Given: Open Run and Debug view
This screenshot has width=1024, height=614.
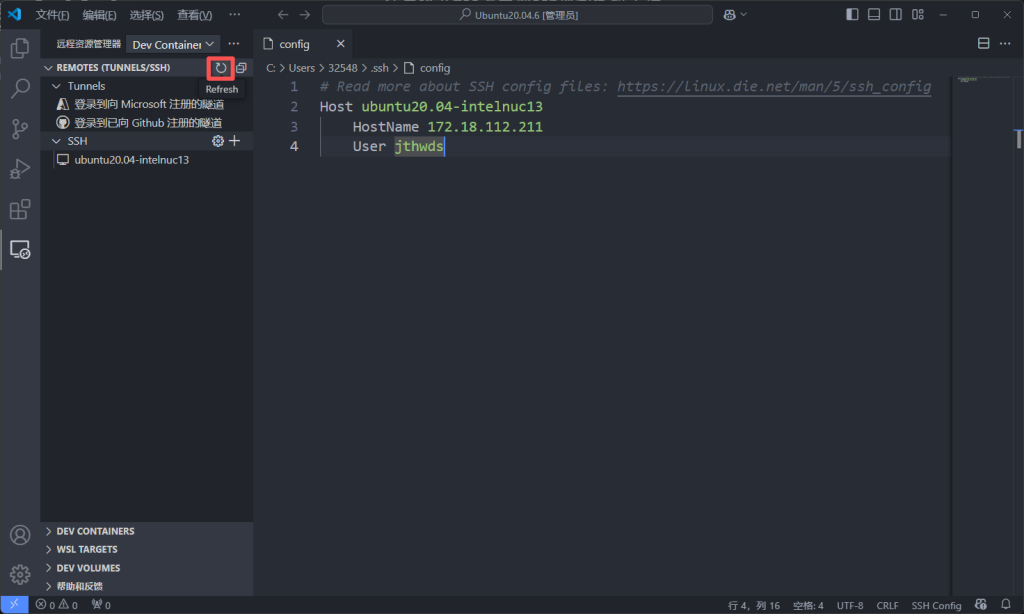Looking at the screenshot, I should (x=19, y=169).
